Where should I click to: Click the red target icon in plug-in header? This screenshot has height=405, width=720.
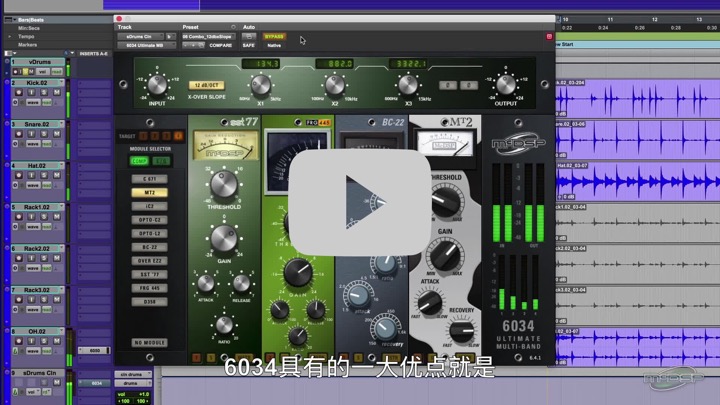549,37
